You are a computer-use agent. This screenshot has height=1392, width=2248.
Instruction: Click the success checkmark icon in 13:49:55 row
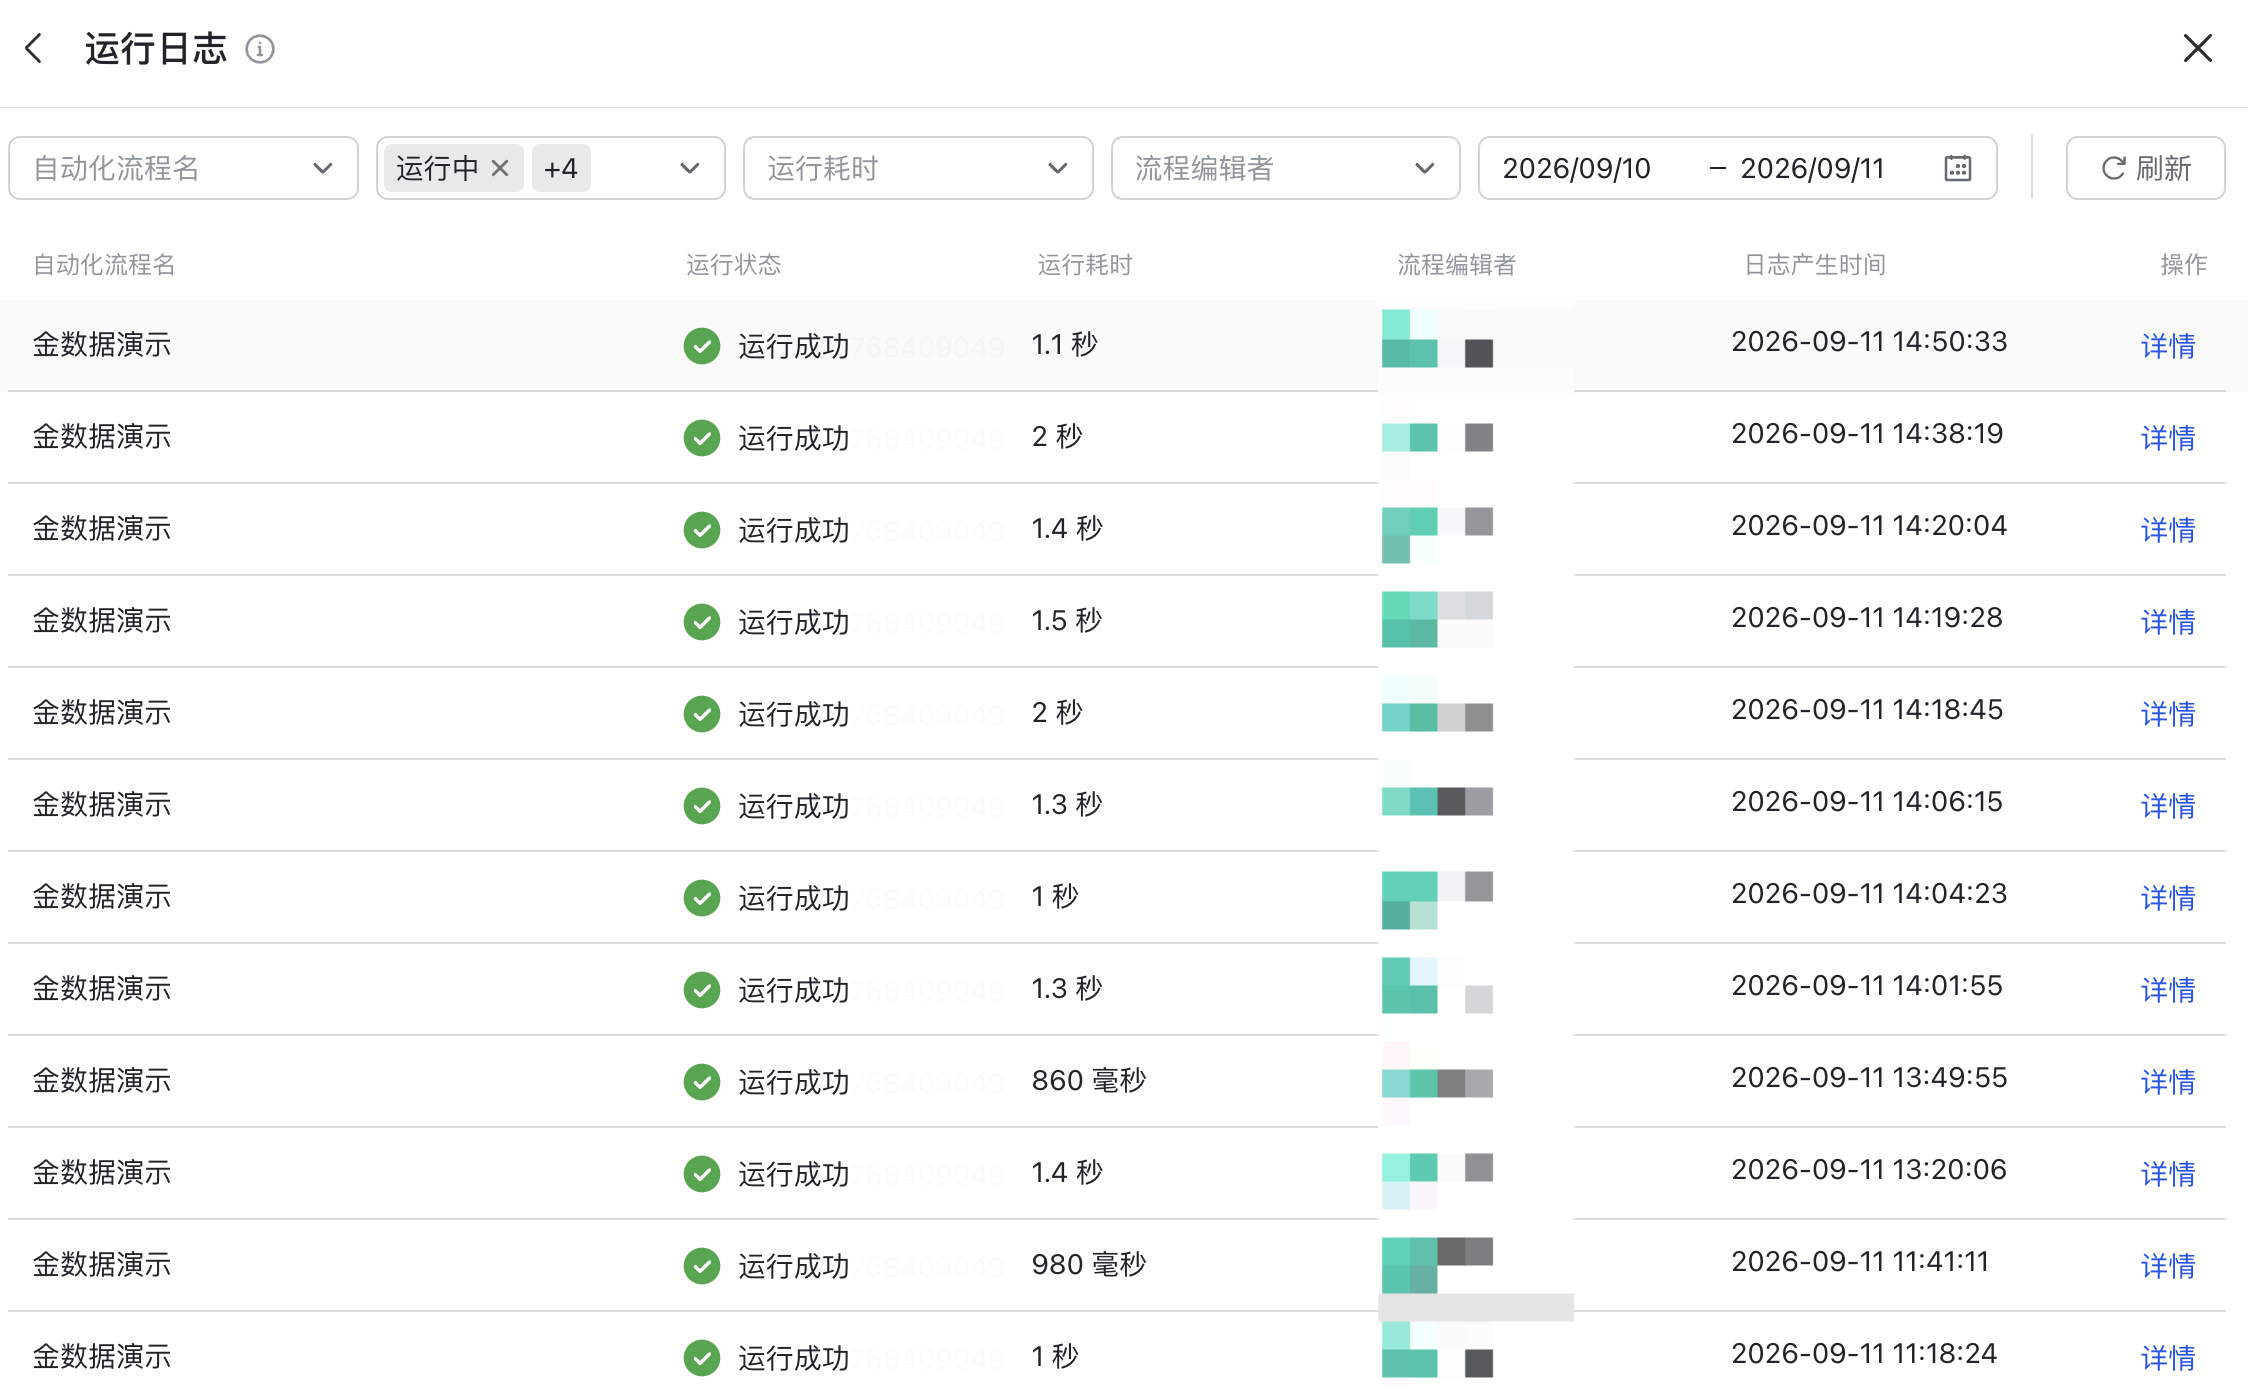(x=702, y=1082)
